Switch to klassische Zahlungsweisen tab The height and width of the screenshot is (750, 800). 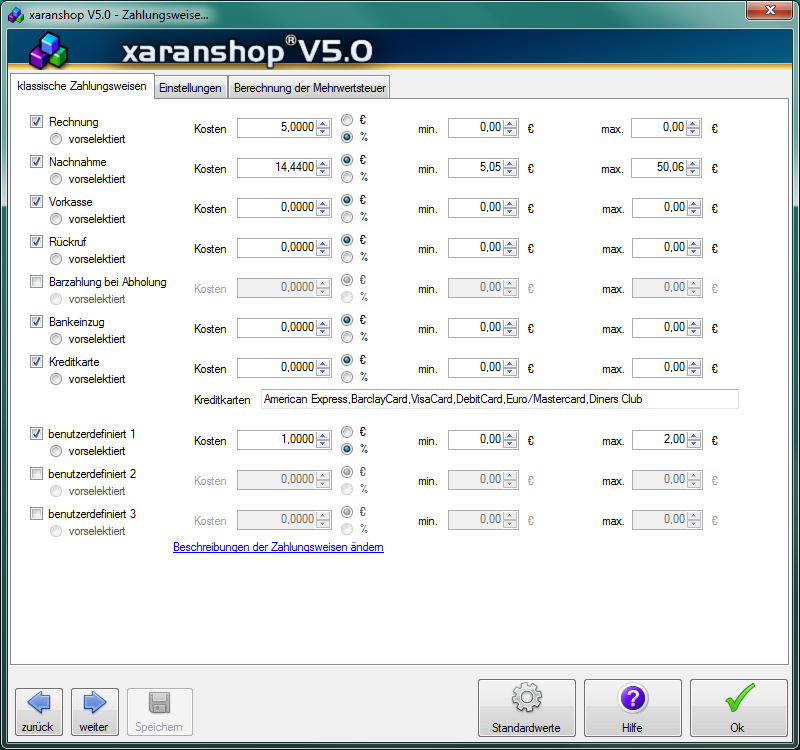click(82, 86)
